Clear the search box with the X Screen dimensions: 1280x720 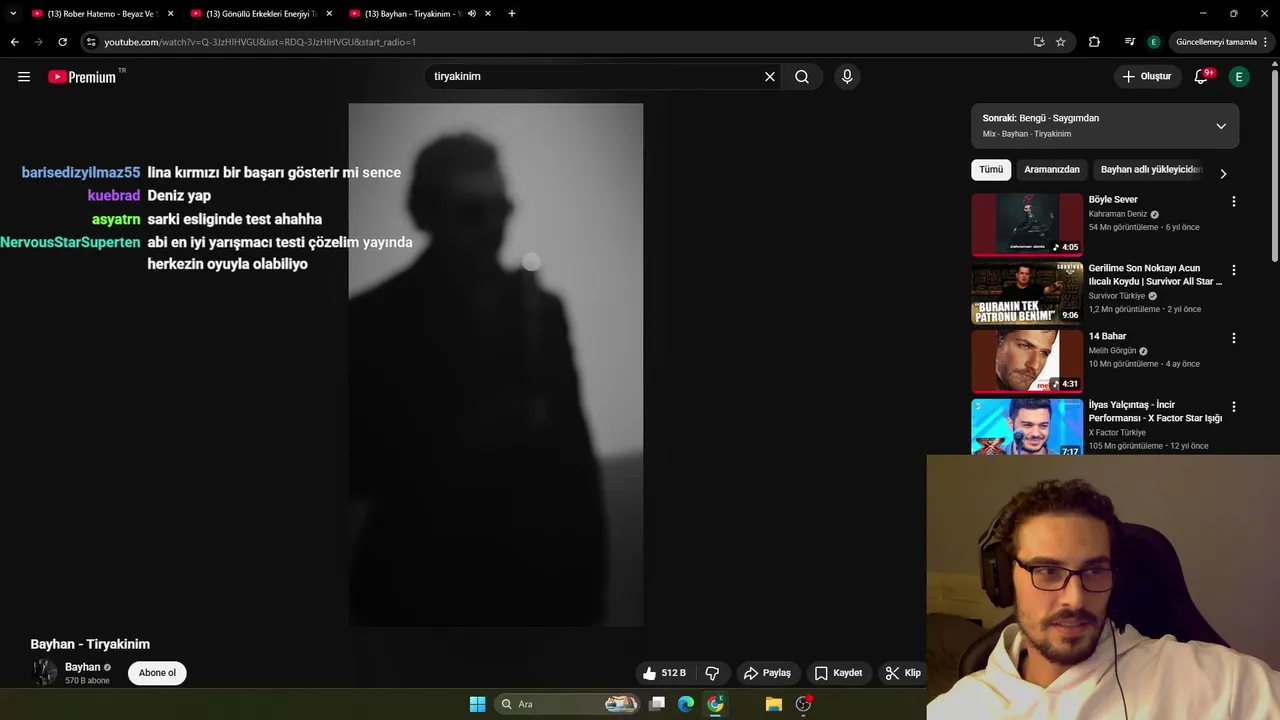[x=770, y=77]
